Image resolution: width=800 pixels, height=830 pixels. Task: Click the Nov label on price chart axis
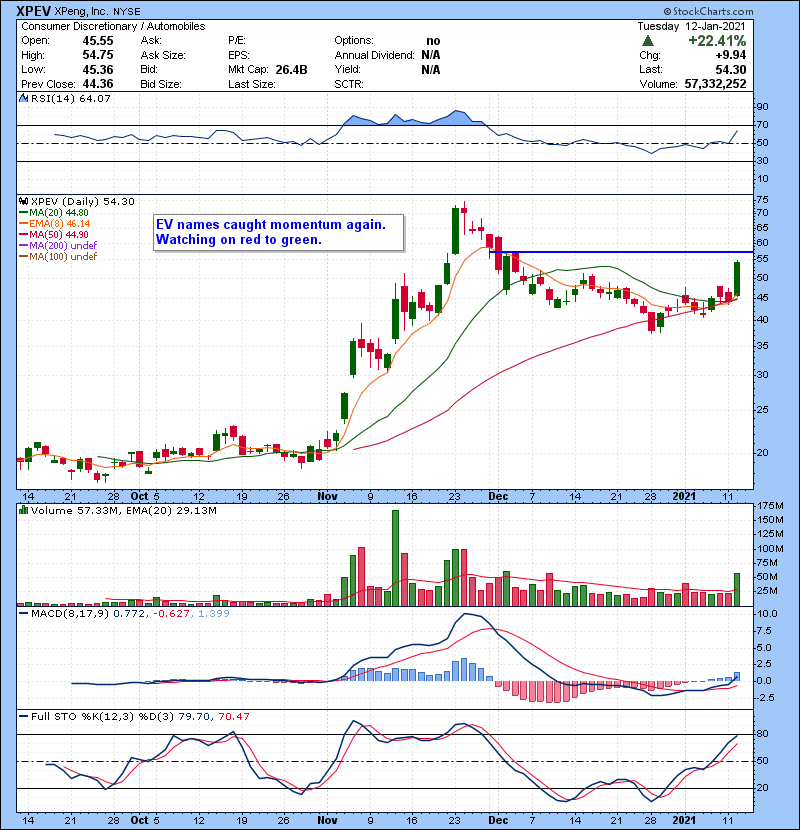327,497
